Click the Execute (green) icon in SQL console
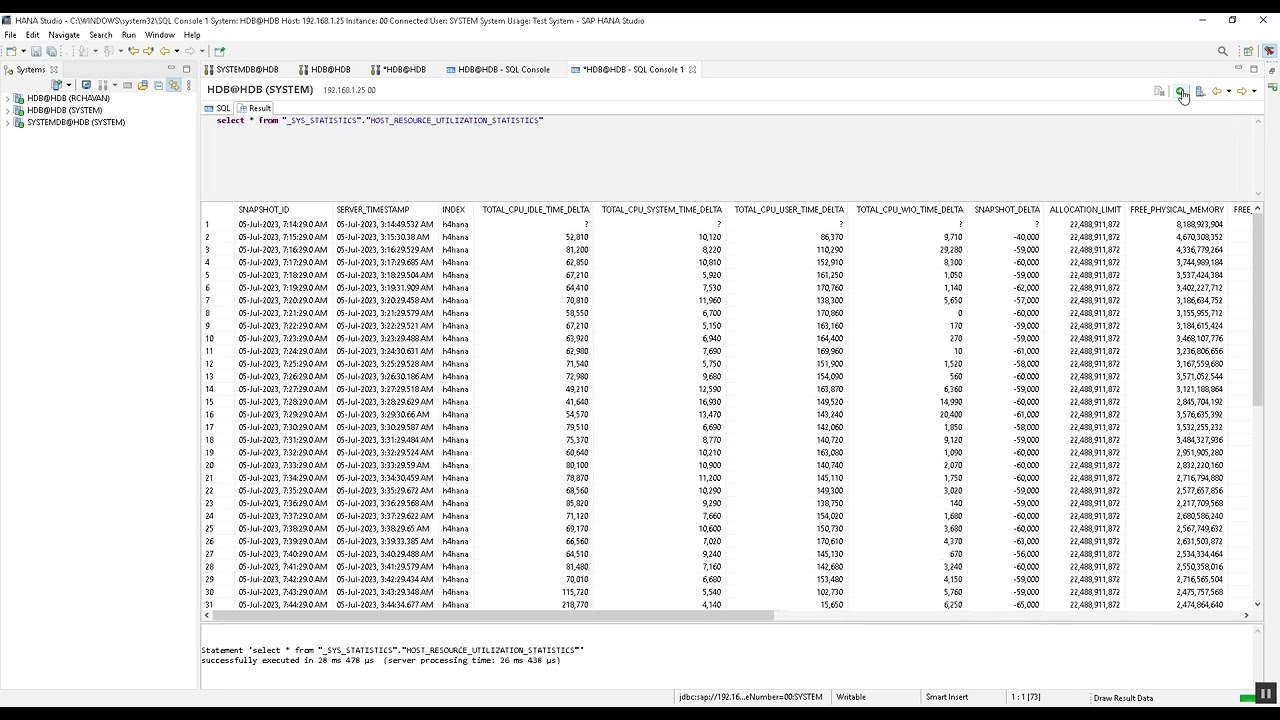 pos(1180,91)
